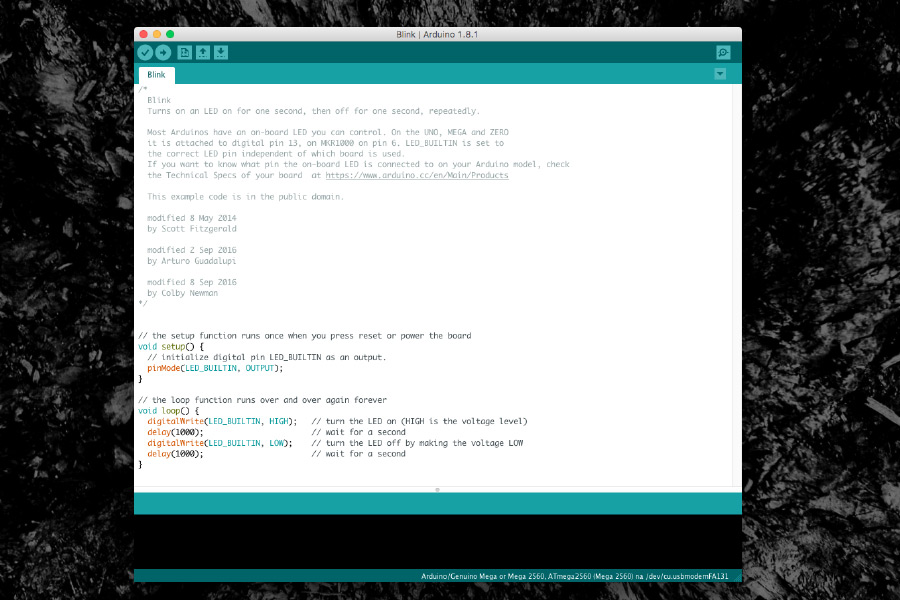Minimize the window using the yellow button
The image size is (900, 600).
(x=156, y=34)
